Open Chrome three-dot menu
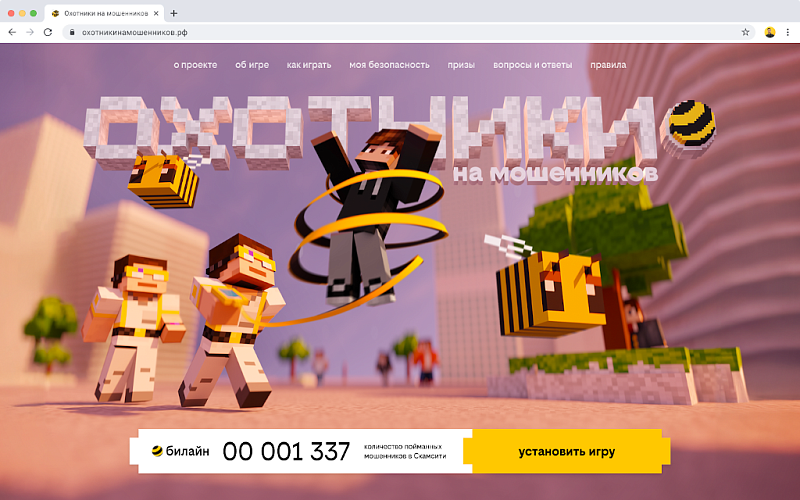The image size is (800, 500). [787, 32]
